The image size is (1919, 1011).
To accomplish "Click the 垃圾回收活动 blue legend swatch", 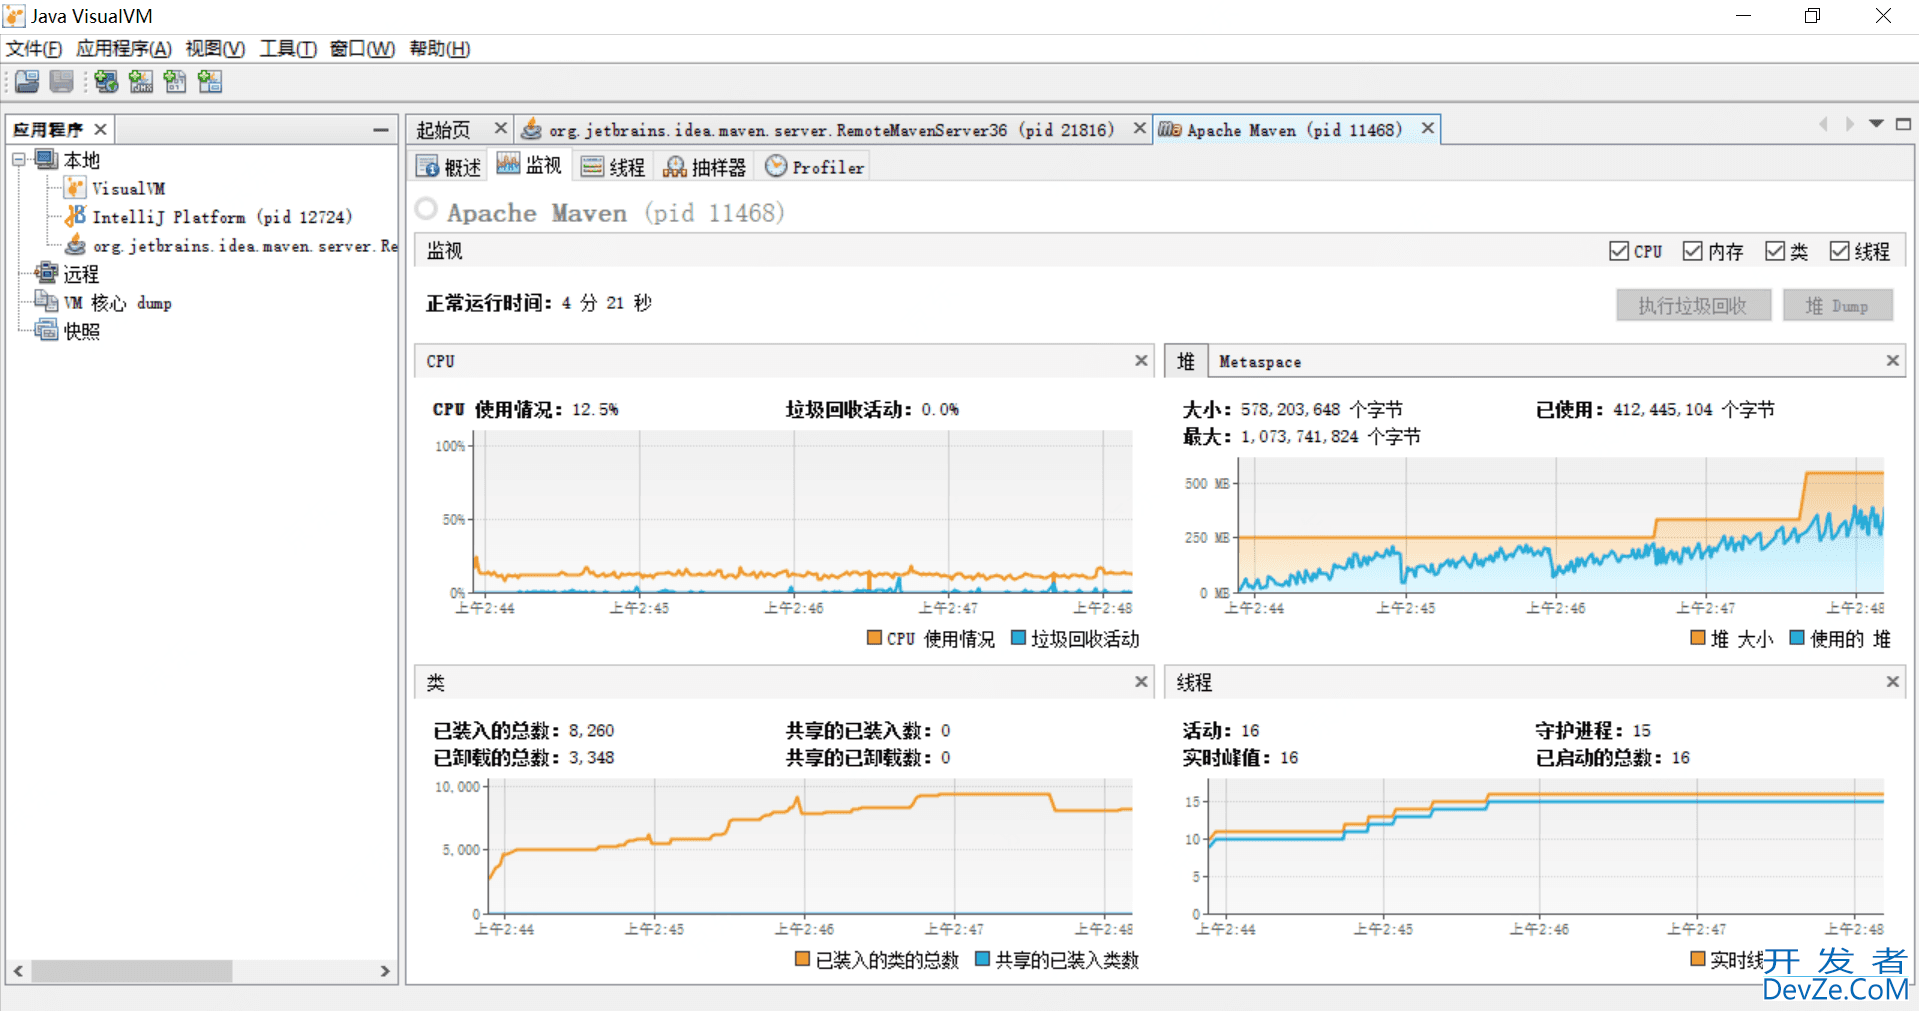I will (x=1018, y=638).
